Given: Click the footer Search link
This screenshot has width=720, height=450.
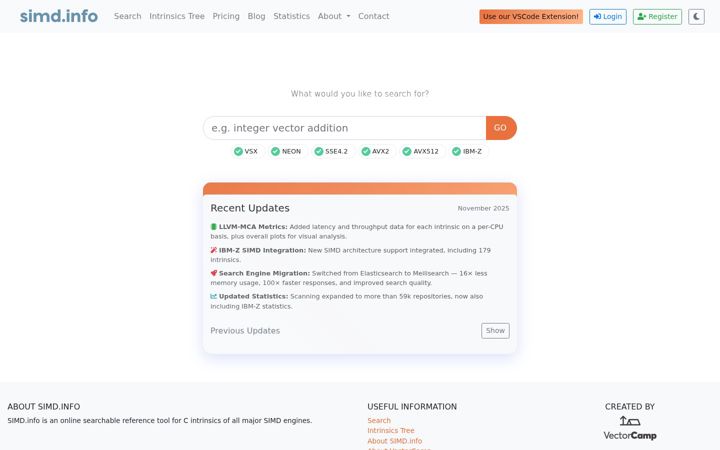Looking at the screenshot, I should point(379,420).
